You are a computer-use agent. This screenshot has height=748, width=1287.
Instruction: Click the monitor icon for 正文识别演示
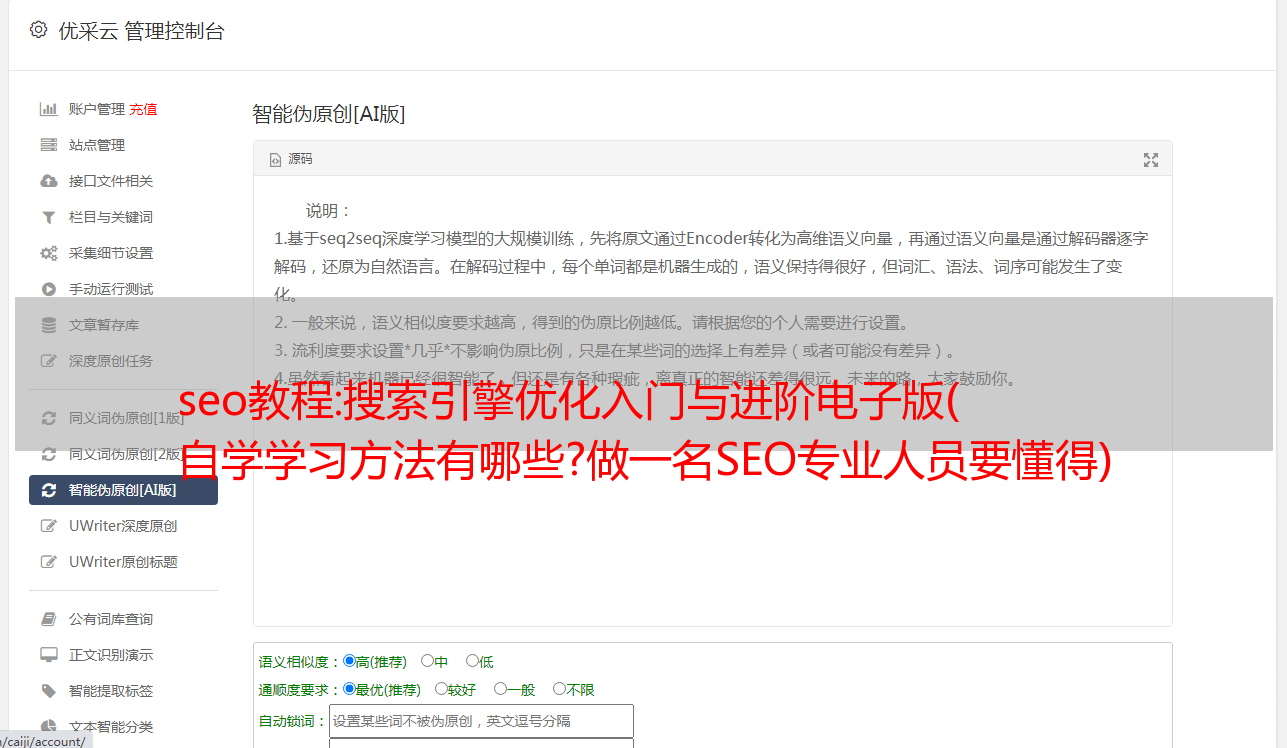point(48,655)
